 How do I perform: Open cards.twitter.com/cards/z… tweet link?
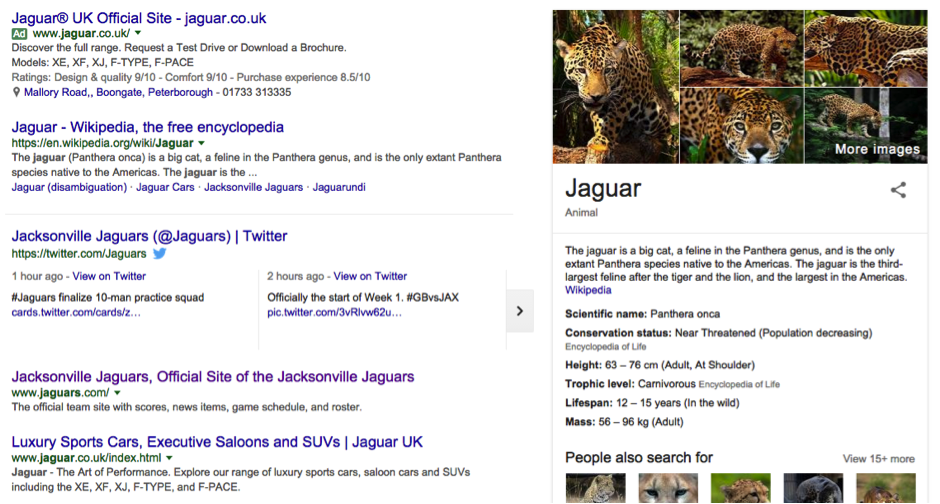pyautogui.click(x=76, y=312)
